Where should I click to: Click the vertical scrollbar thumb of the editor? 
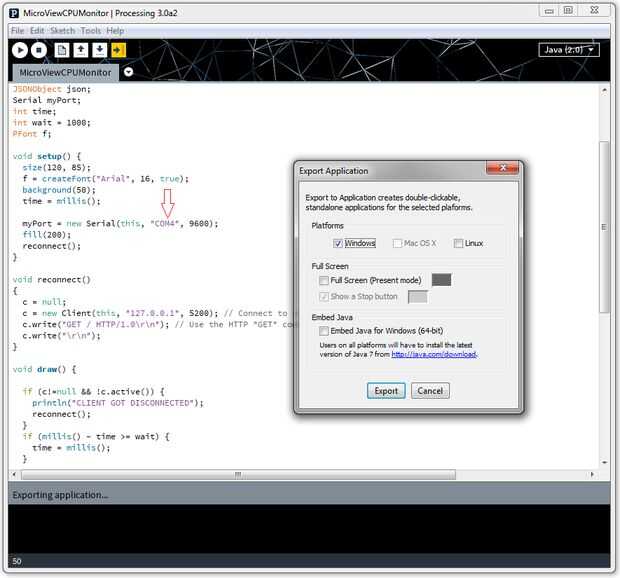coord(604,227)
